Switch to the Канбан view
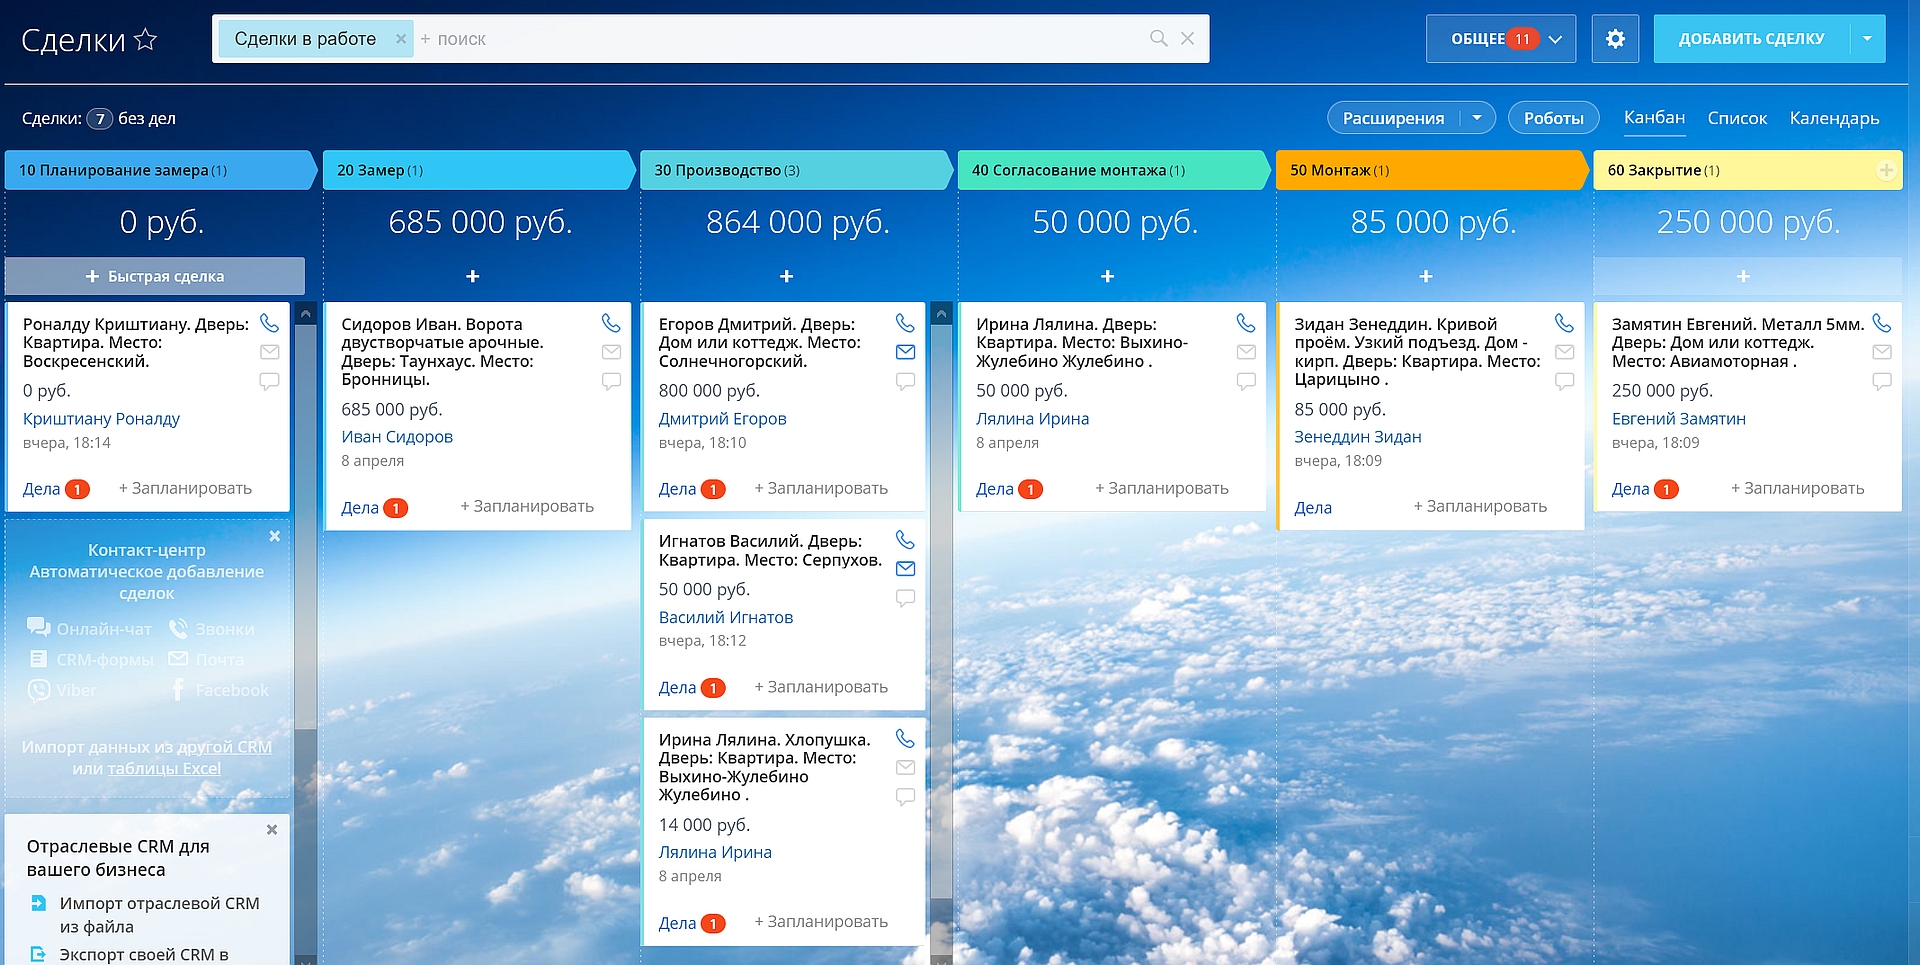This screenshot has width=1920, height=965. pos(1654,118)
